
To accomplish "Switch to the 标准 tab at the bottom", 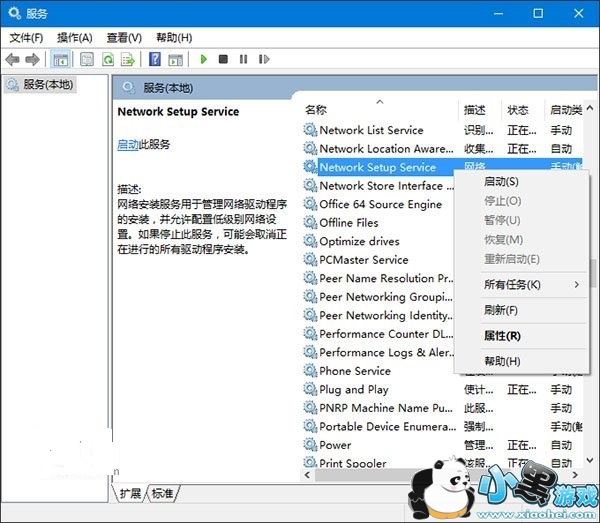I will point(162,493).
